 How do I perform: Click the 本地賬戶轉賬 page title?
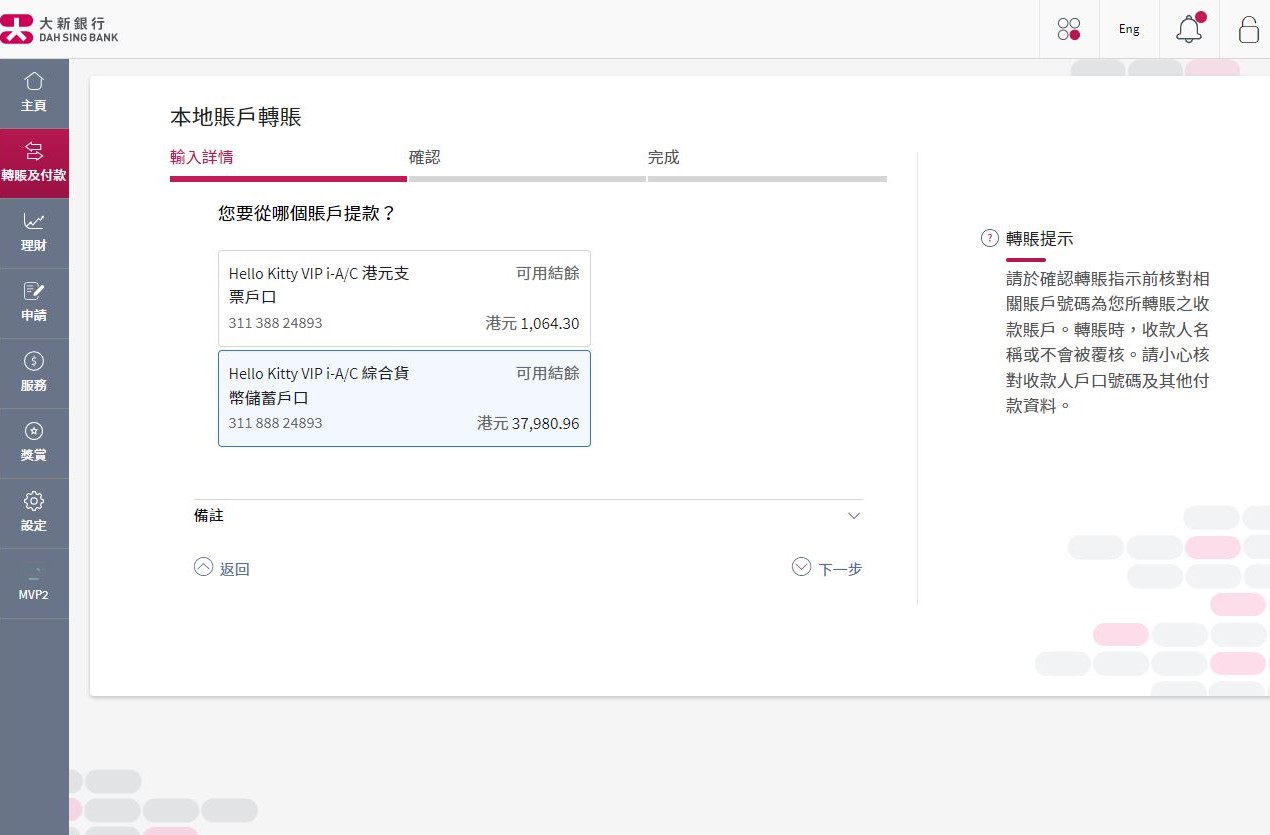236,117
